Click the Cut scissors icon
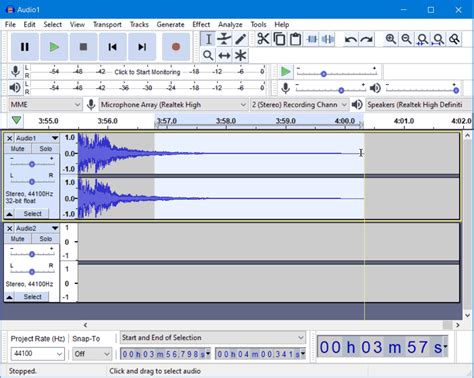Screen dimensions: 474x378 [263, 39]
